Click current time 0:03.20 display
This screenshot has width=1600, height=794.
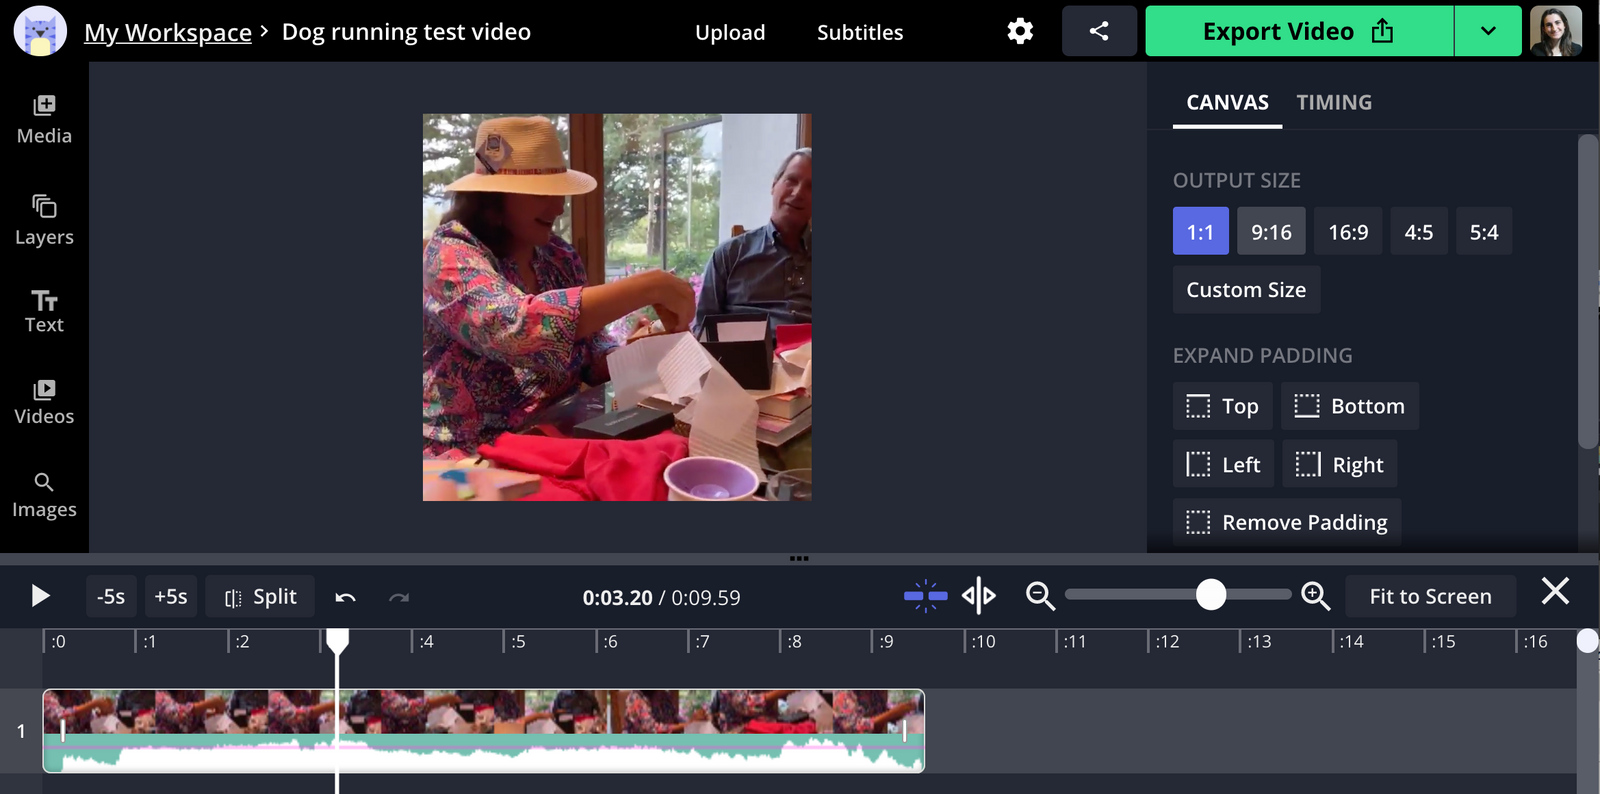[x=617, y=598]
